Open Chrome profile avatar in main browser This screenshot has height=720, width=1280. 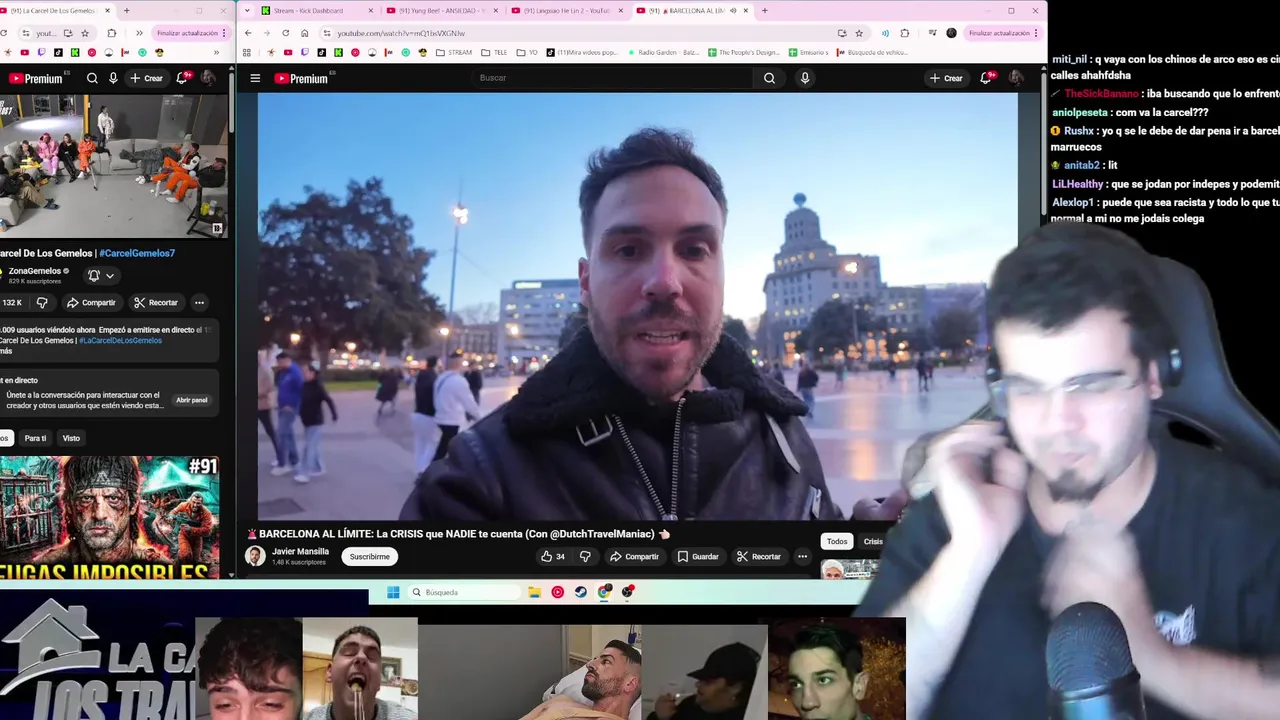pos(951,33)
